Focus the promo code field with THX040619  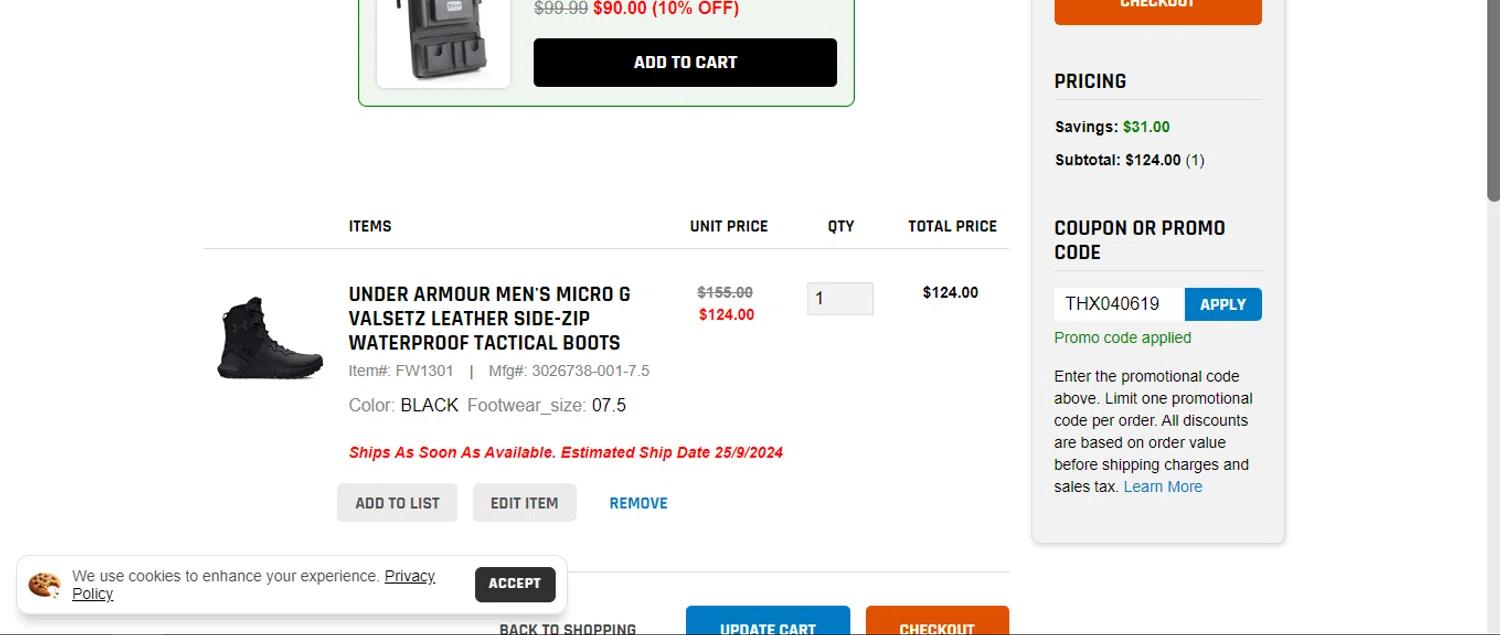coord(1118,304)
